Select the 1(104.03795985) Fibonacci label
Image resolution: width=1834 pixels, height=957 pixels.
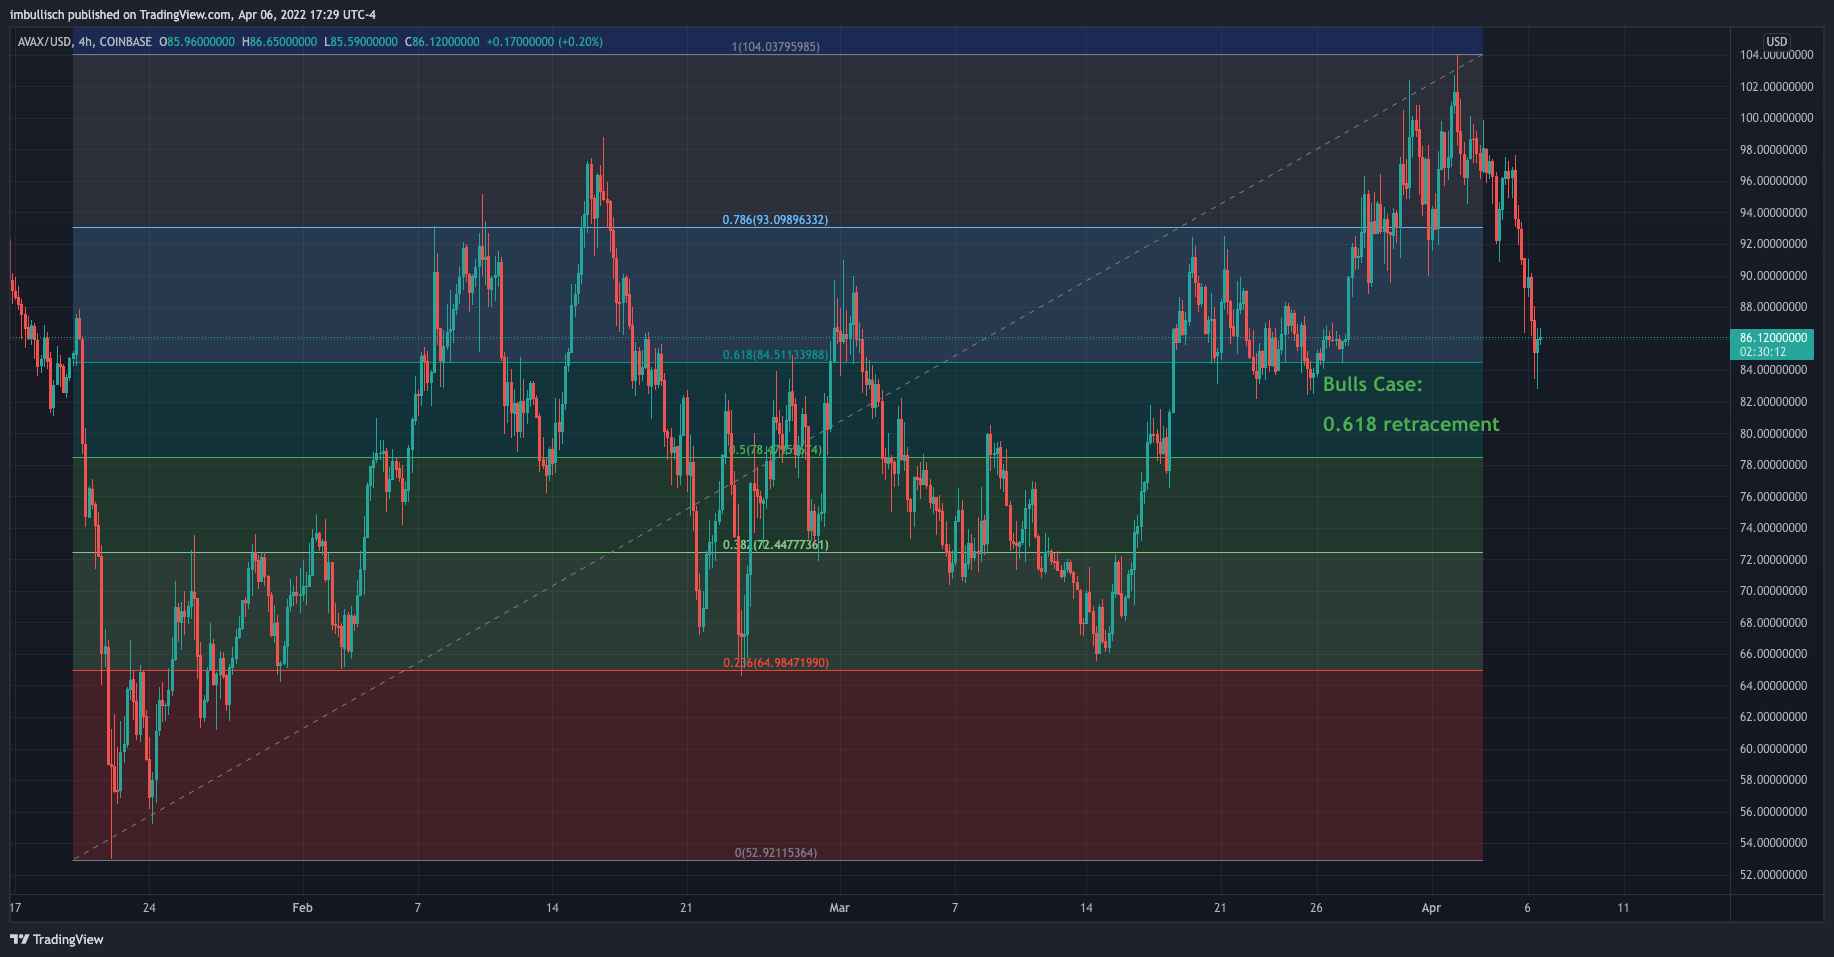click(x=776, y=47)
